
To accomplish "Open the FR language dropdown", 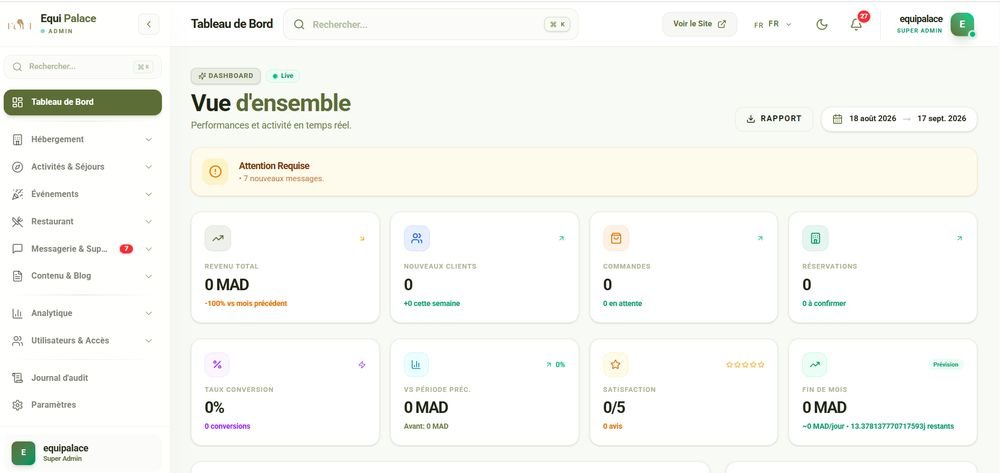I will point(772,24).
